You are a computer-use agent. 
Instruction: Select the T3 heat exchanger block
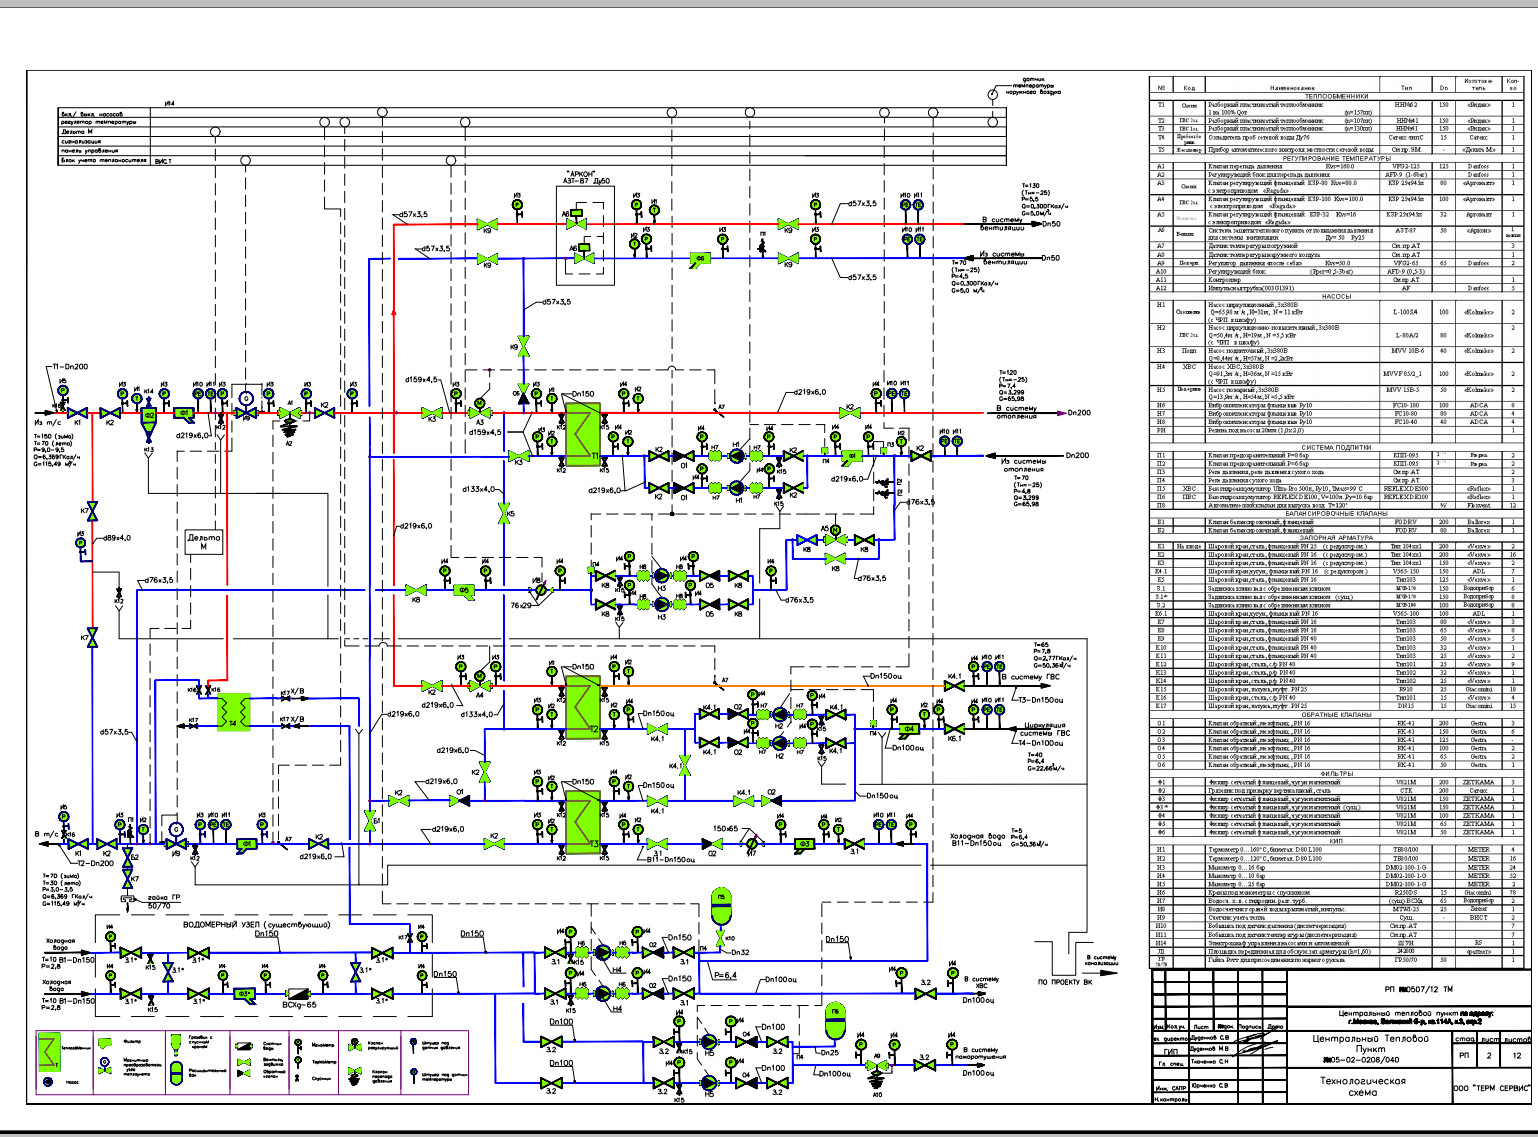tap(581, 822)
